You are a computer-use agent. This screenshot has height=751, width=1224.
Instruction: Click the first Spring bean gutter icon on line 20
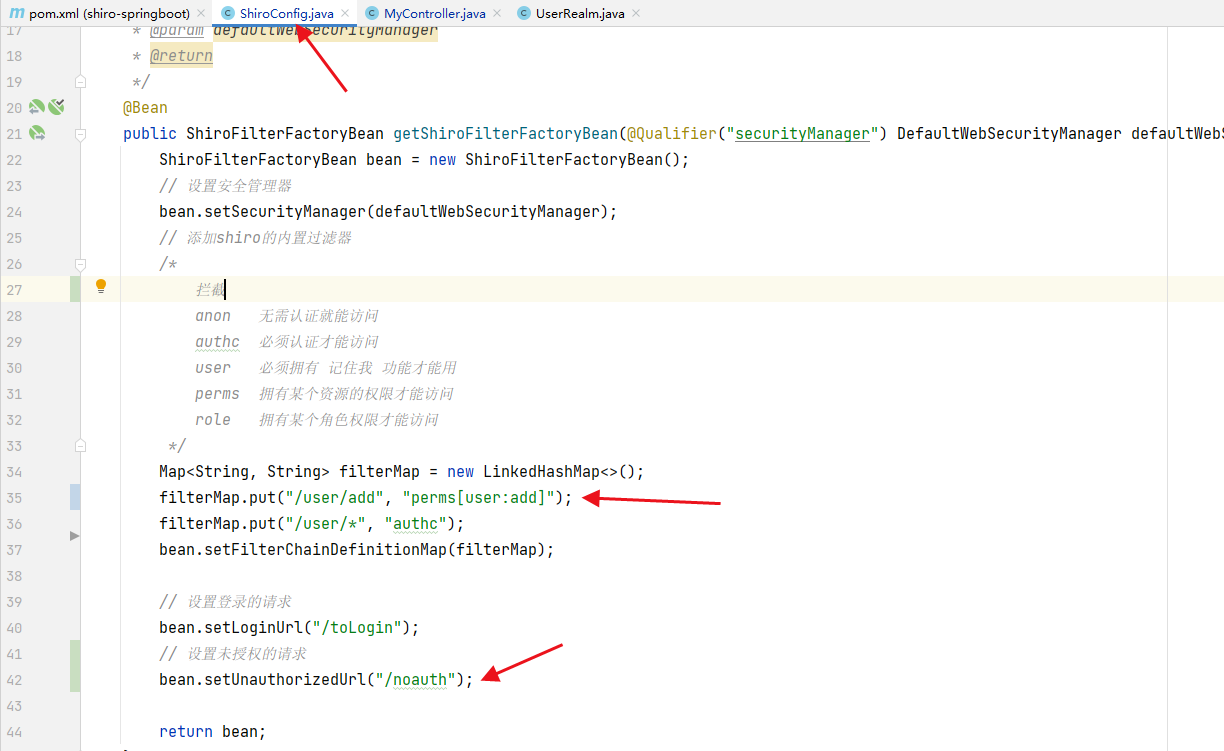(36, 107)
